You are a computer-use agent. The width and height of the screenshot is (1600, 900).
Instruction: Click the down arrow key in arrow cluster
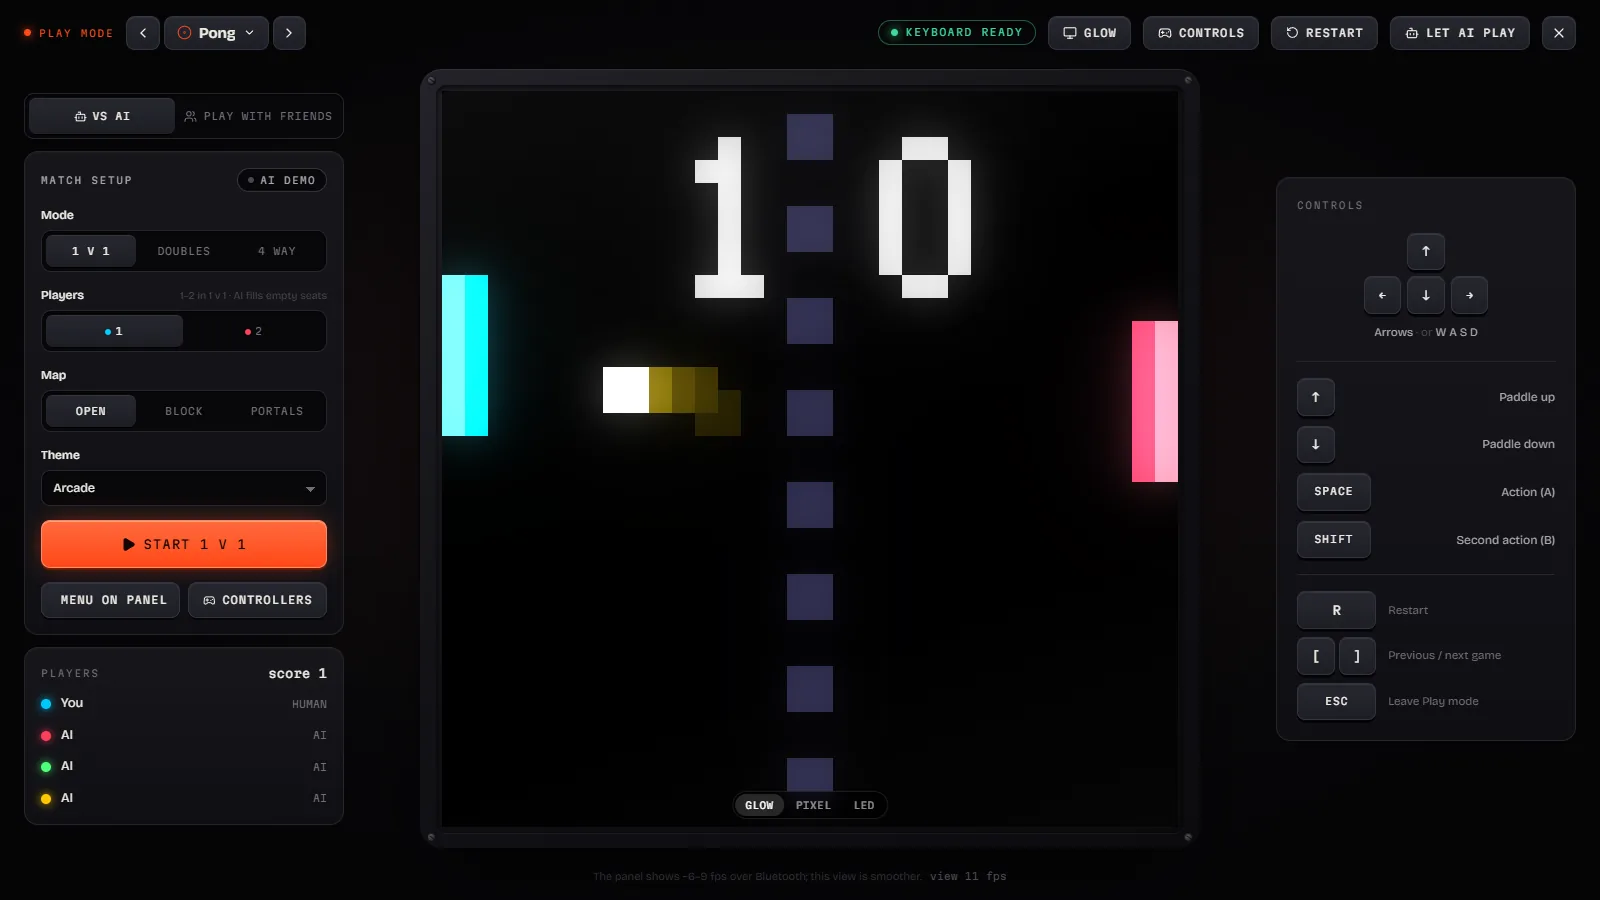(1426, 295)
